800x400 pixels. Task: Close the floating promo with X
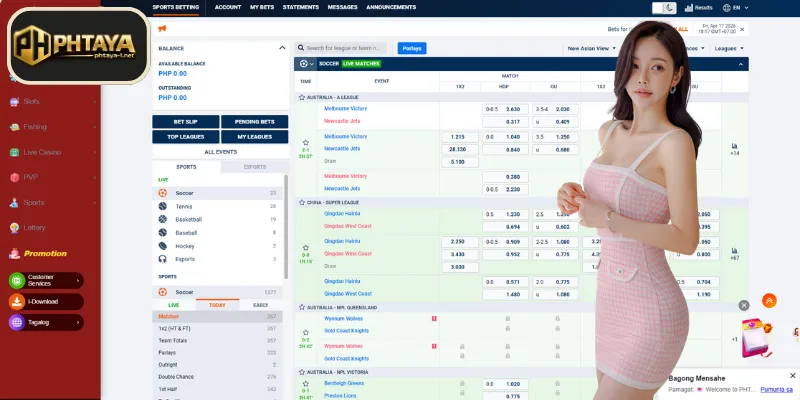click(744, 306)
